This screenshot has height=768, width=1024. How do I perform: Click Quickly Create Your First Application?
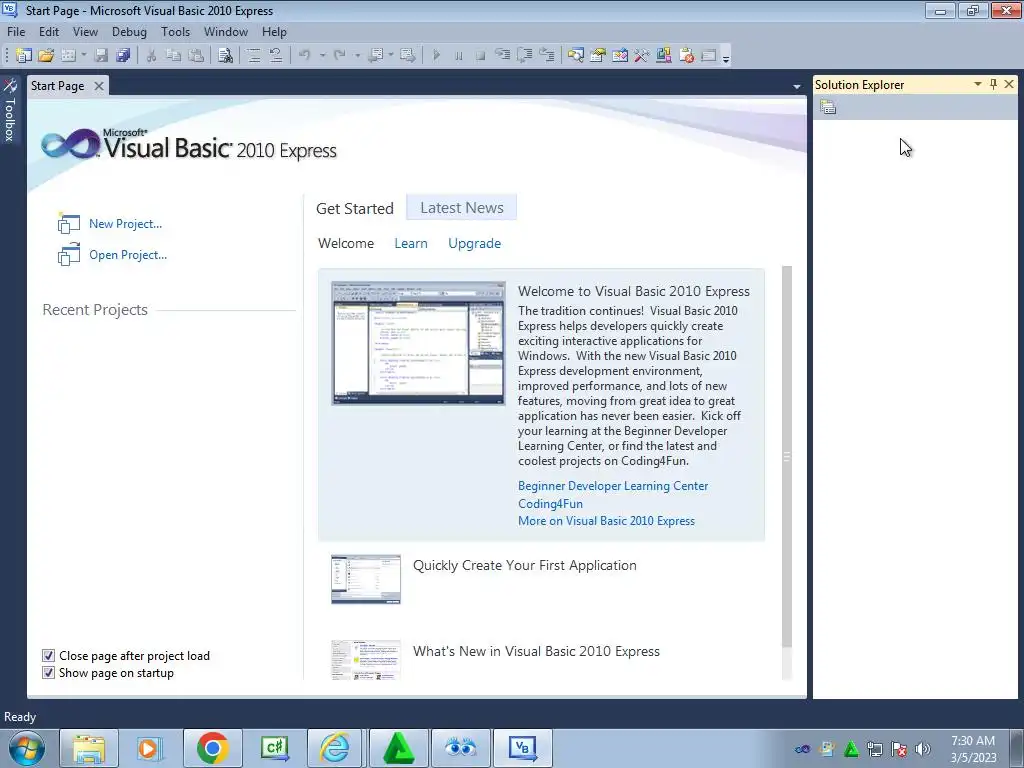524,566
